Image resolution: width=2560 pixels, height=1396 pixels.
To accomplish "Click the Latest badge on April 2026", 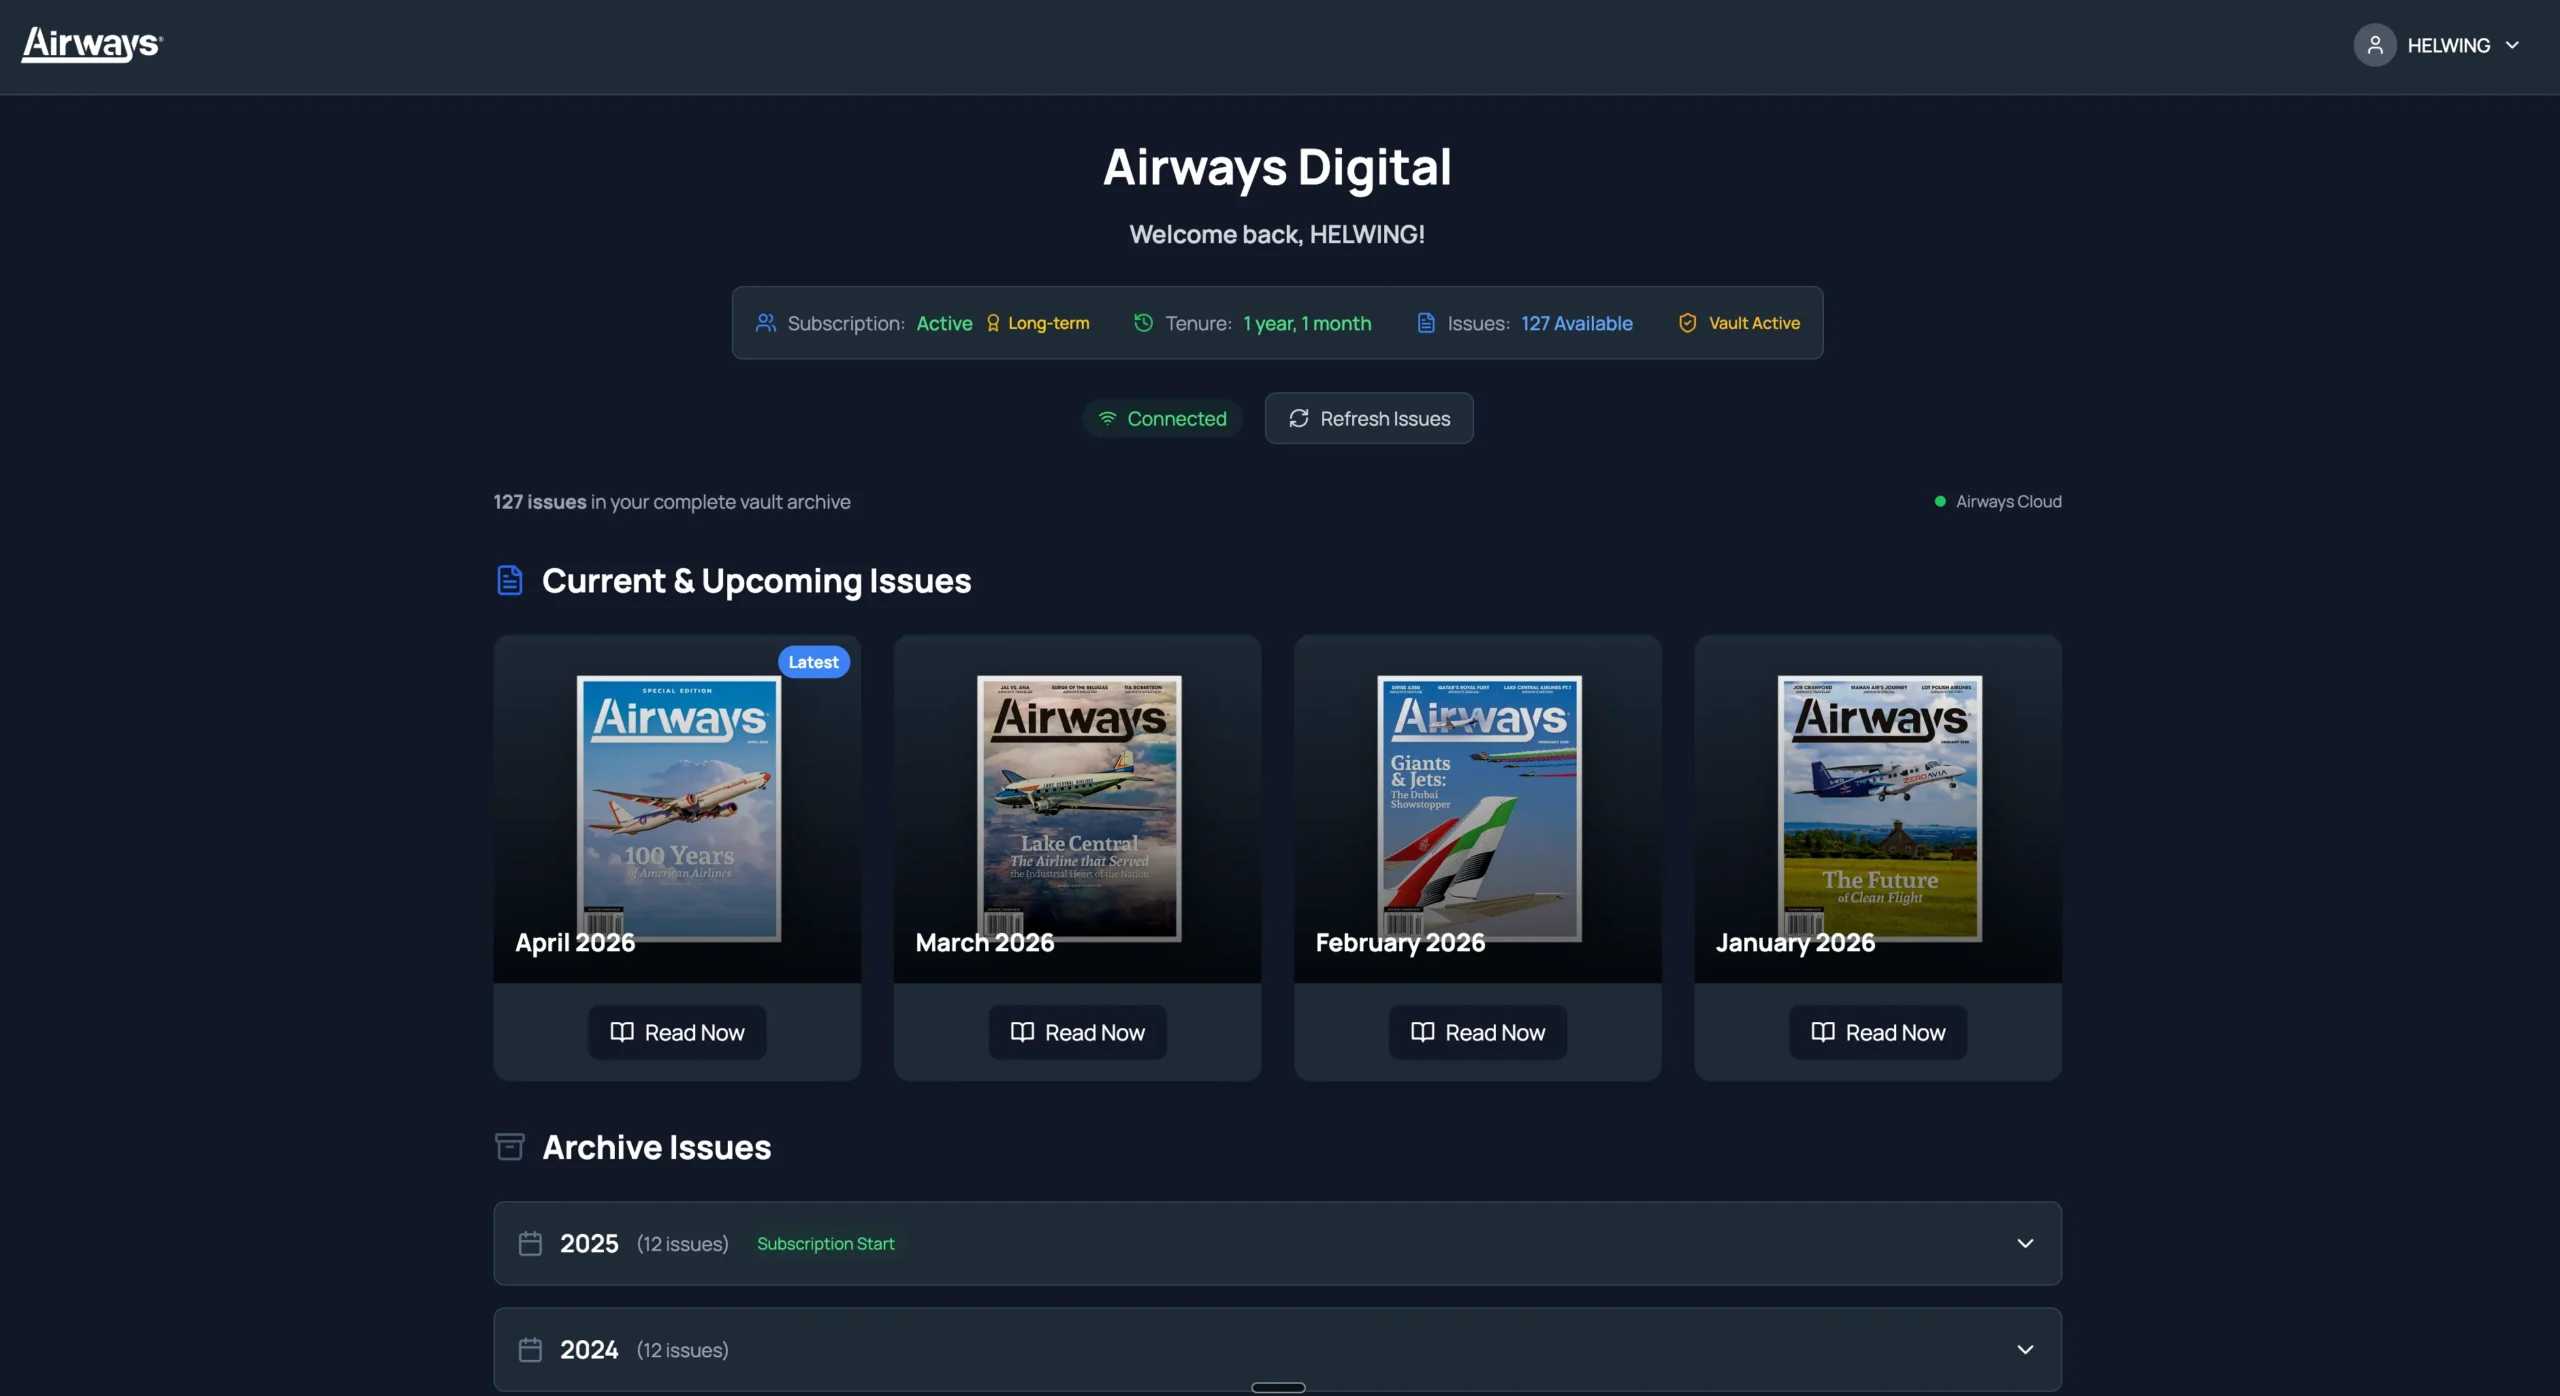I will coord(813,662).
